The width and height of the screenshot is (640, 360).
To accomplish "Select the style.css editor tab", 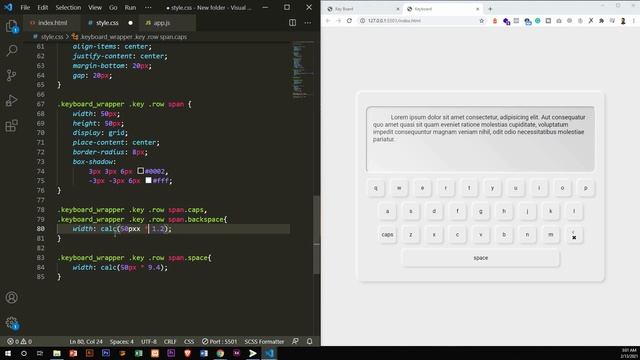I will click(x=107, y=23).
